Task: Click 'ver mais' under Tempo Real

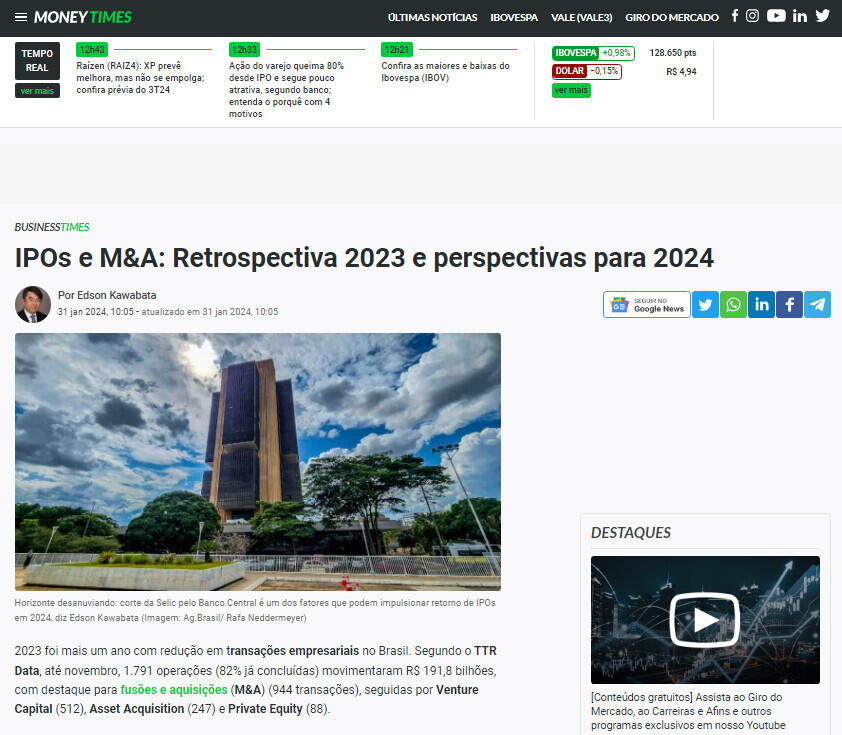Action: click(x=38, y=91)
